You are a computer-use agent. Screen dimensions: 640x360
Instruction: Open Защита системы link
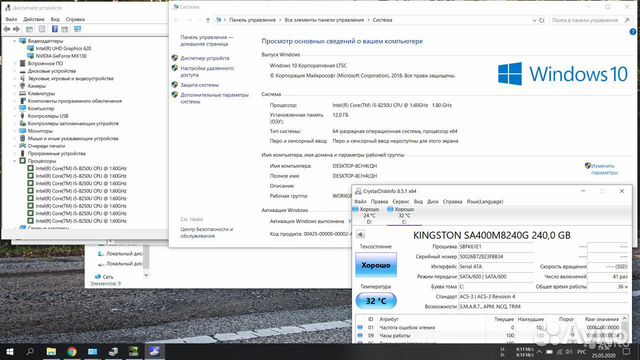200,85
